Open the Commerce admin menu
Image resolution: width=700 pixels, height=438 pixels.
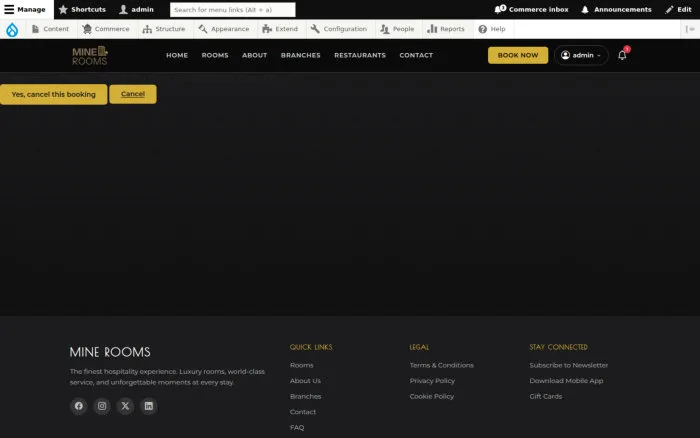(106, 29)
